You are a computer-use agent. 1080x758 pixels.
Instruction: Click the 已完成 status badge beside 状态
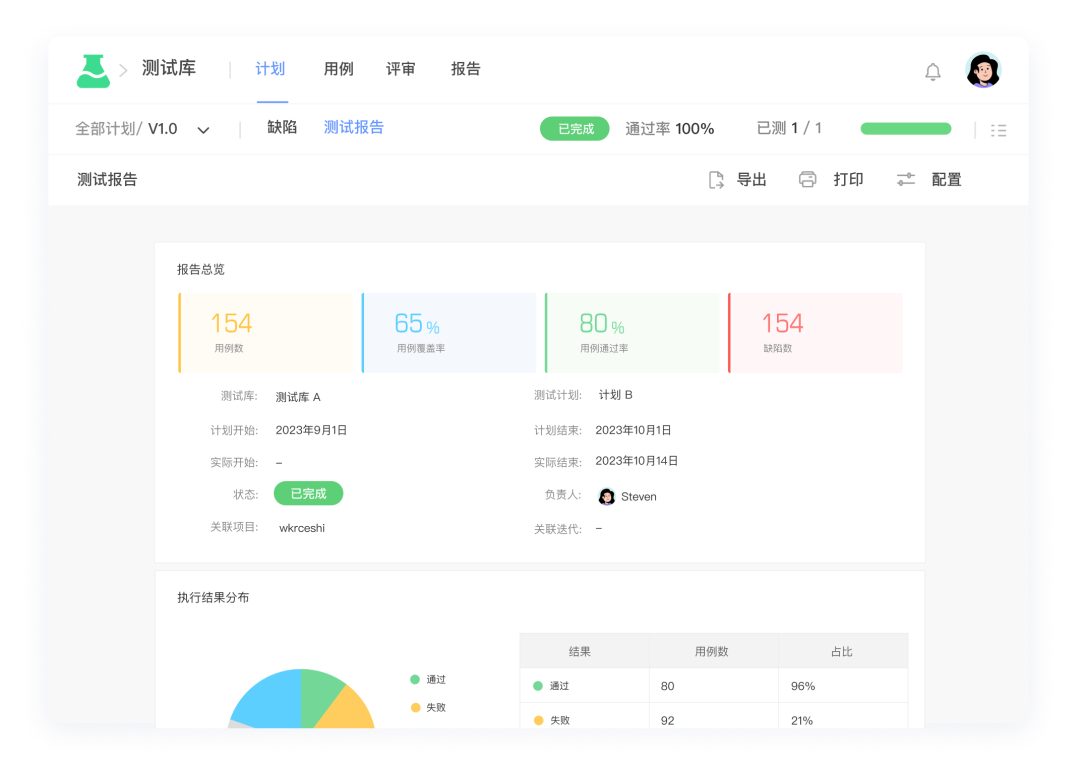tap(309, 494)
